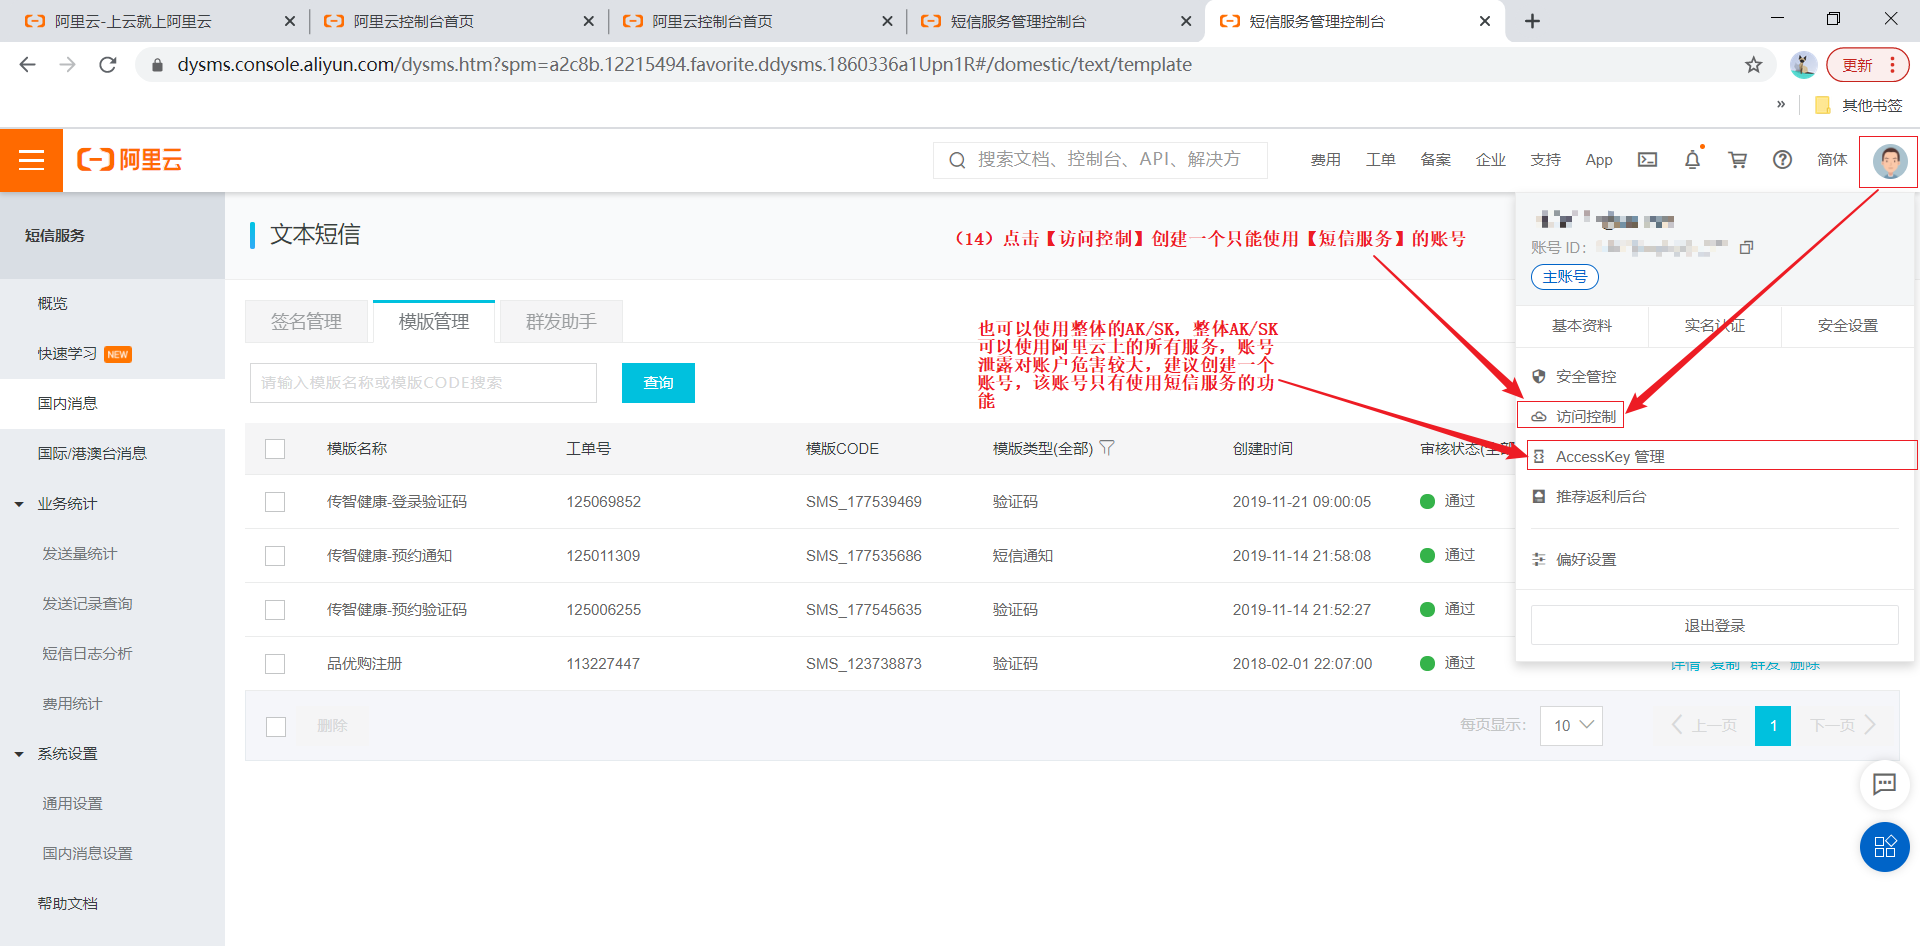Open the blue apps grid floating button
This screenshot has width=1920, height=946.
tap(1884, 847)
